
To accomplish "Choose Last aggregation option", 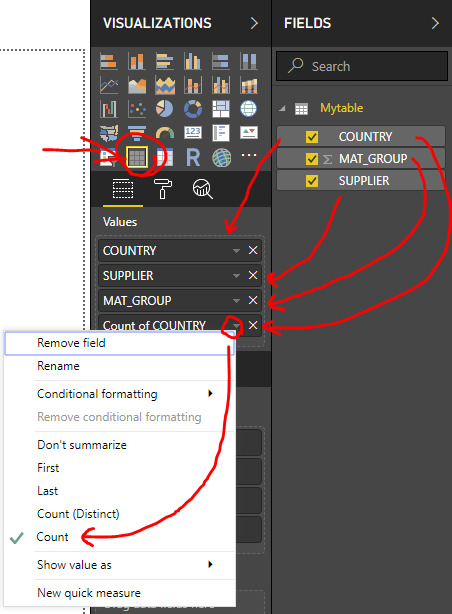I will (120, 491).
